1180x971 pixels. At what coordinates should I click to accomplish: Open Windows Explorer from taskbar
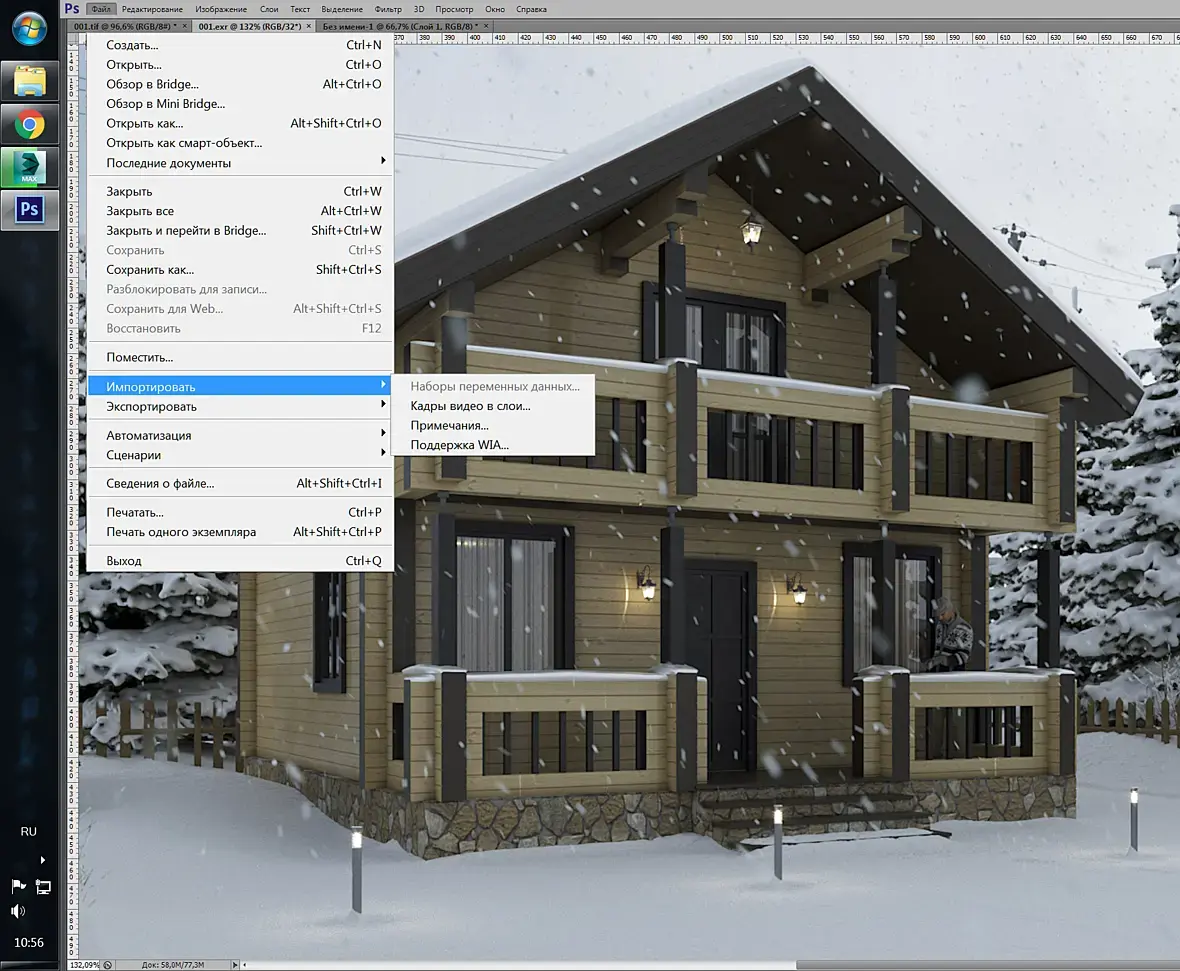pyautogui.click(x=29, y=81)
